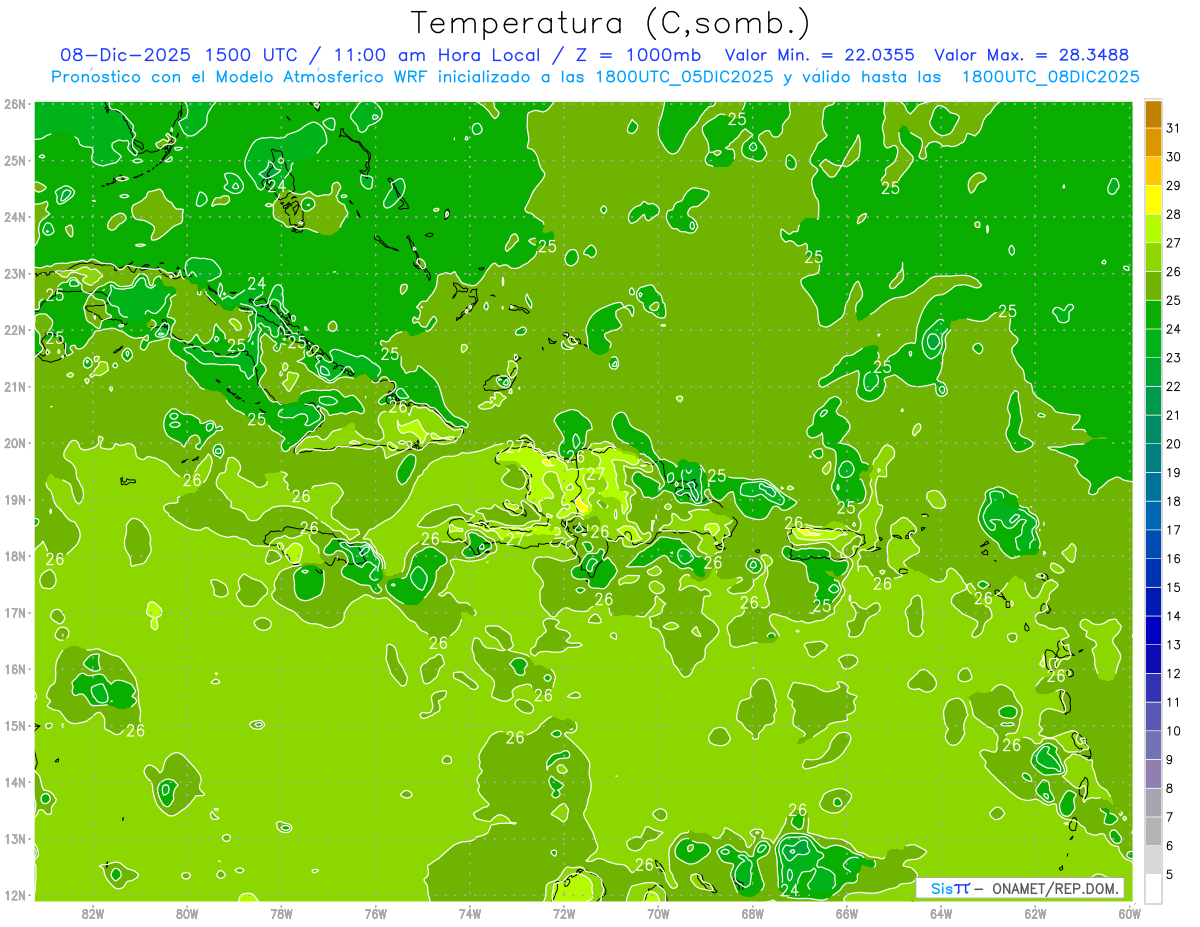
Task: Click the '82W' longitude axis label
Action: [93, 913]
